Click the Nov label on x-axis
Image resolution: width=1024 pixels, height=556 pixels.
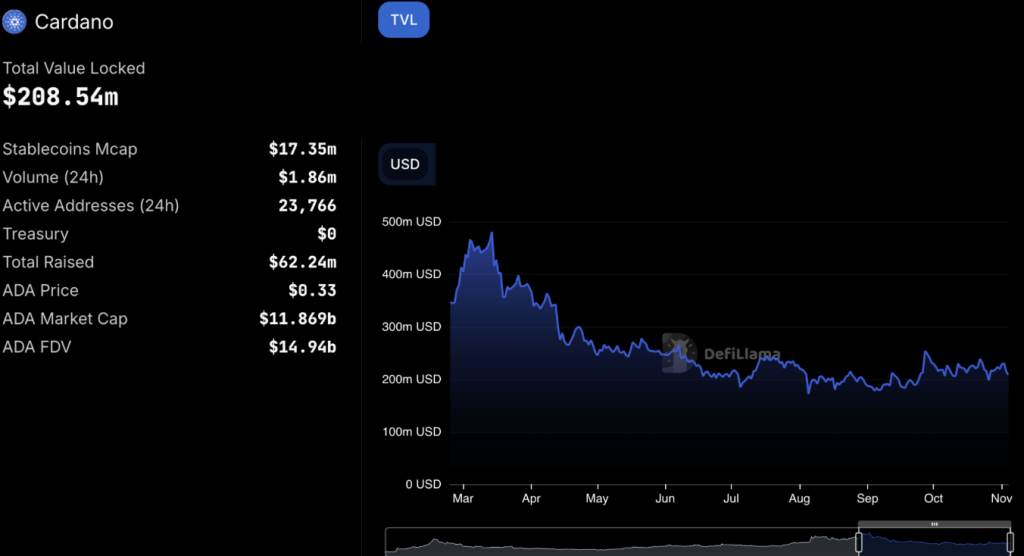tap(1001, 499)
